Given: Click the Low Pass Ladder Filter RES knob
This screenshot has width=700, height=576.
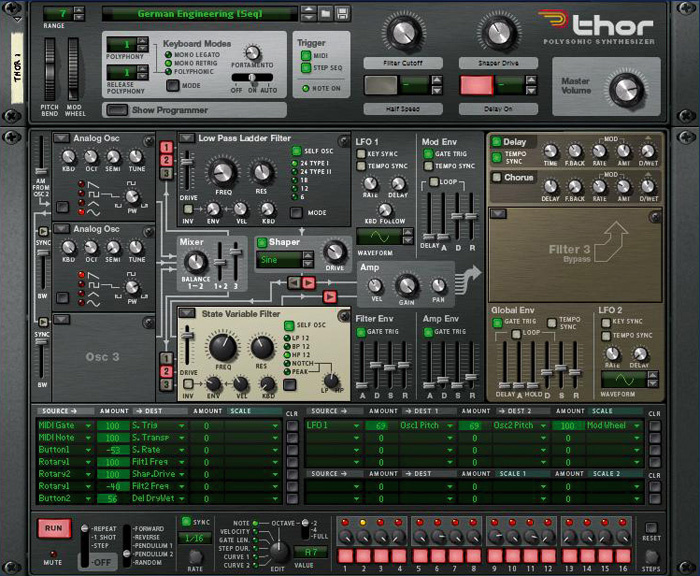Looking at the screenshot, I should (x=262, y=173).
